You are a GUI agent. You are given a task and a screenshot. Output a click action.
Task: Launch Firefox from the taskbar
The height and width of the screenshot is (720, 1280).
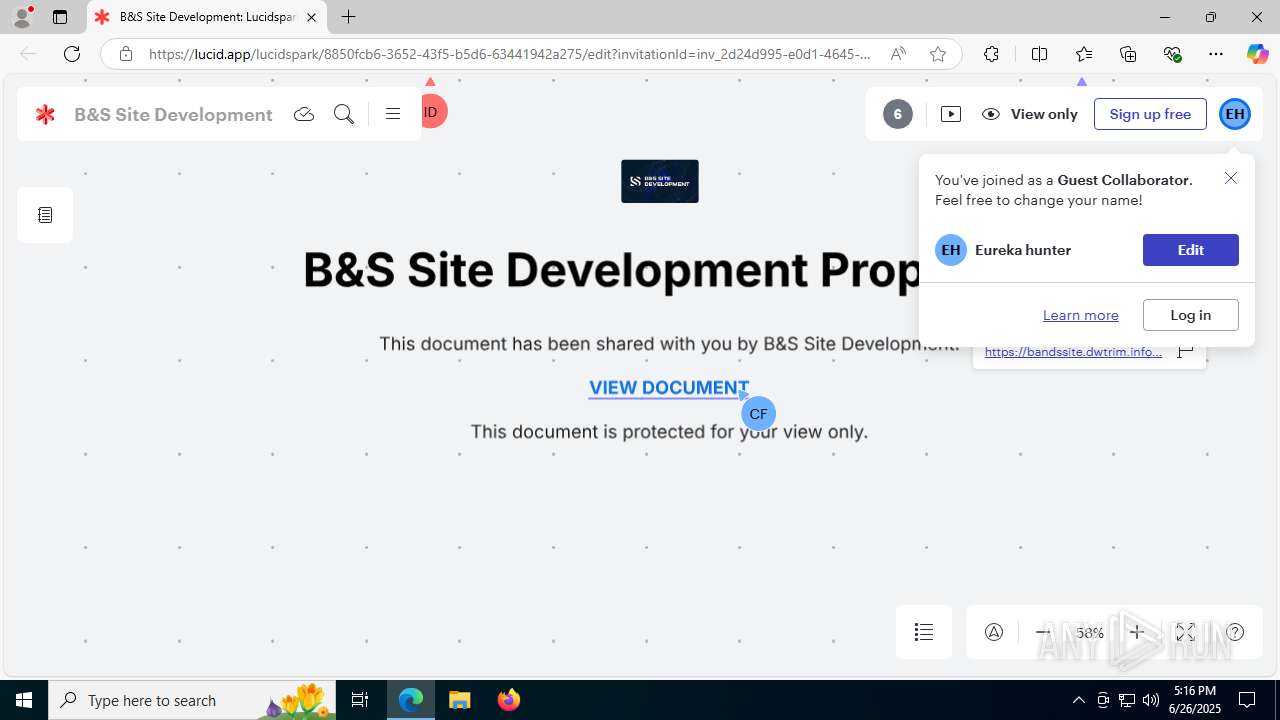point(508,700)
